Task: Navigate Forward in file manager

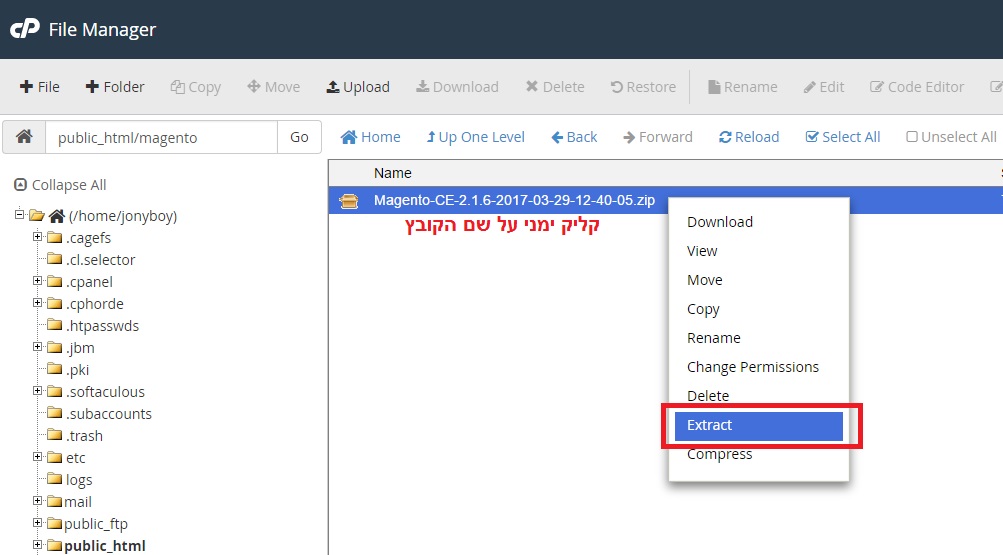Action: click(x=658, y=137)
